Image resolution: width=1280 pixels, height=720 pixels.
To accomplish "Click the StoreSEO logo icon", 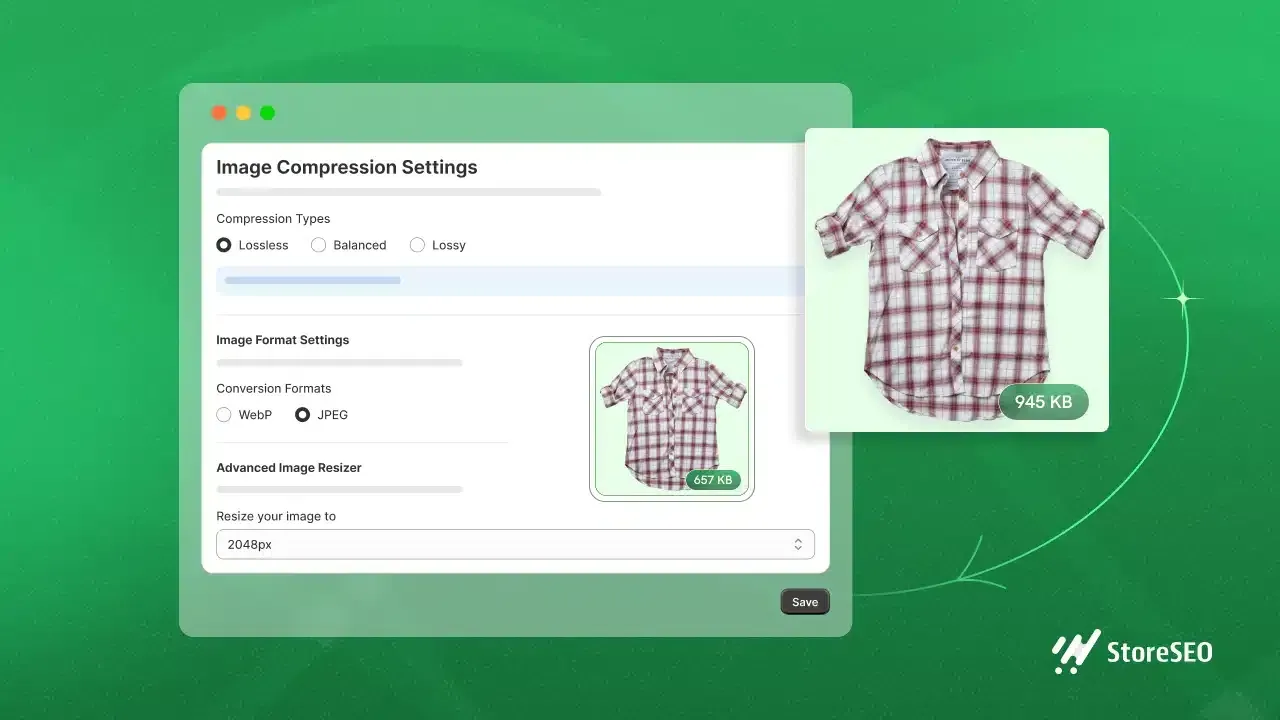I will 1076,652.
